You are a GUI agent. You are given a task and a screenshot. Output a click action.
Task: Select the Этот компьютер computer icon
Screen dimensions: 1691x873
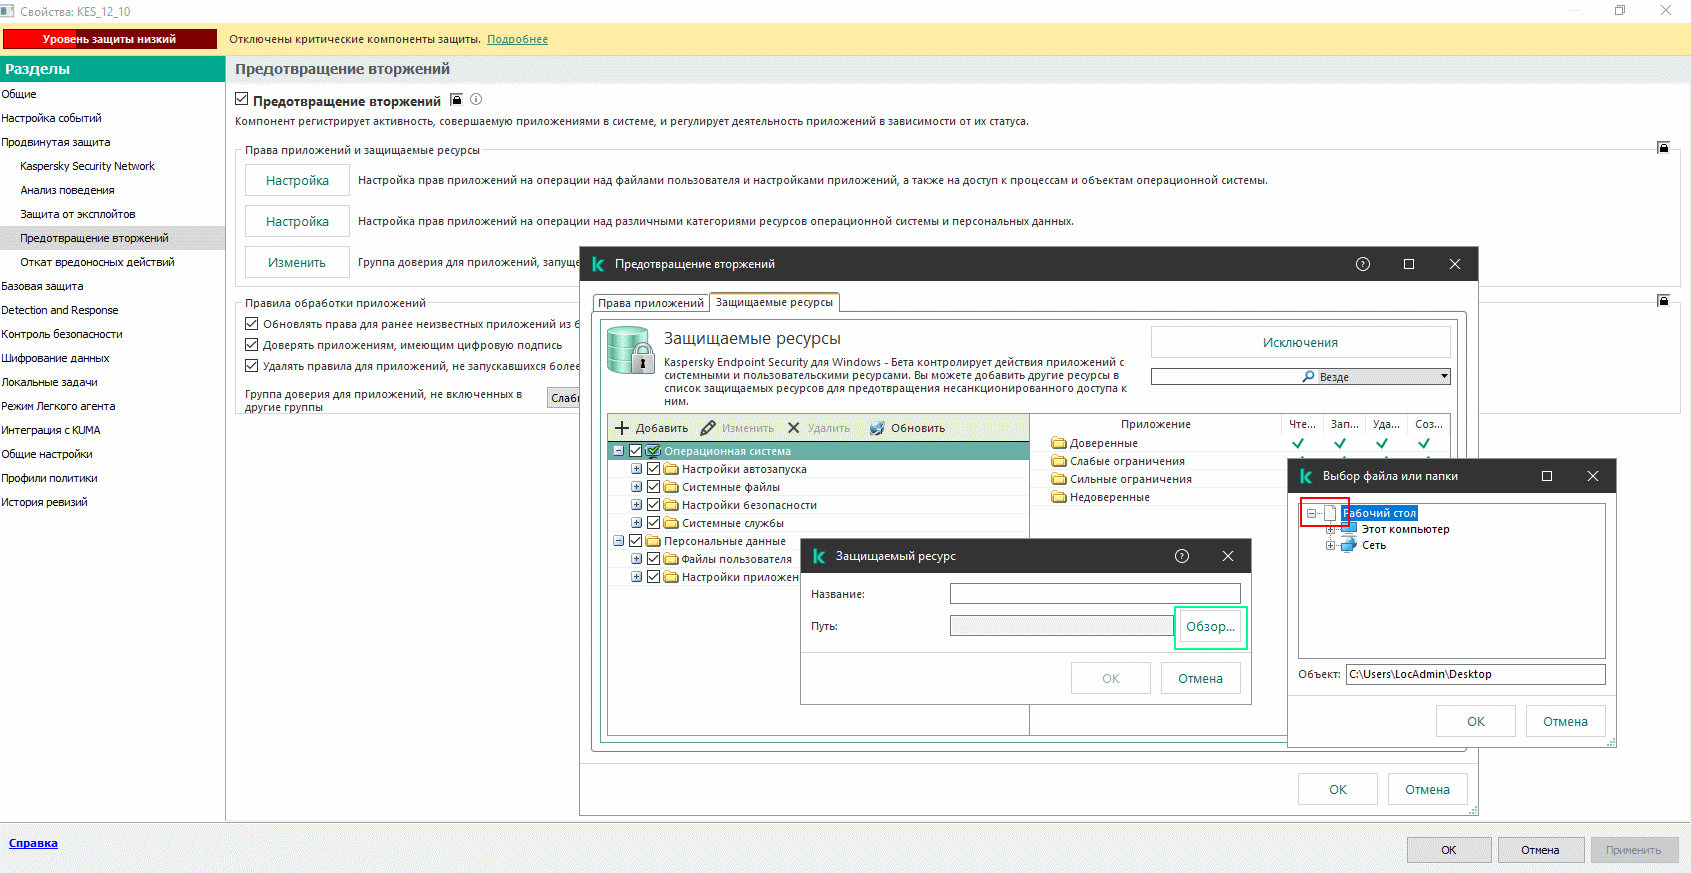pyautogui.click(x=1349, y=529)
